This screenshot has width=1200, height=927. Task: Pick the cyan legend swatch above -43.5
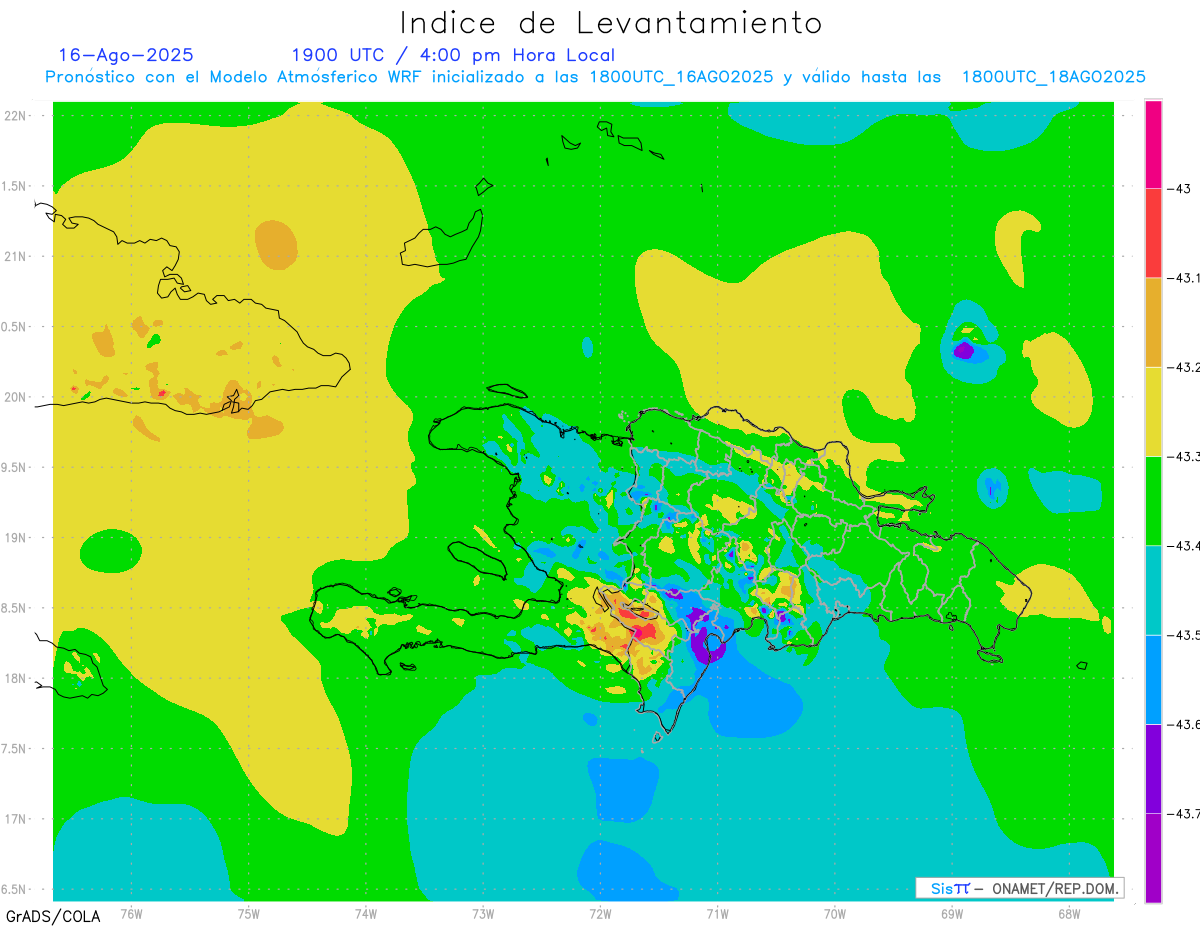pos(1153,590)
